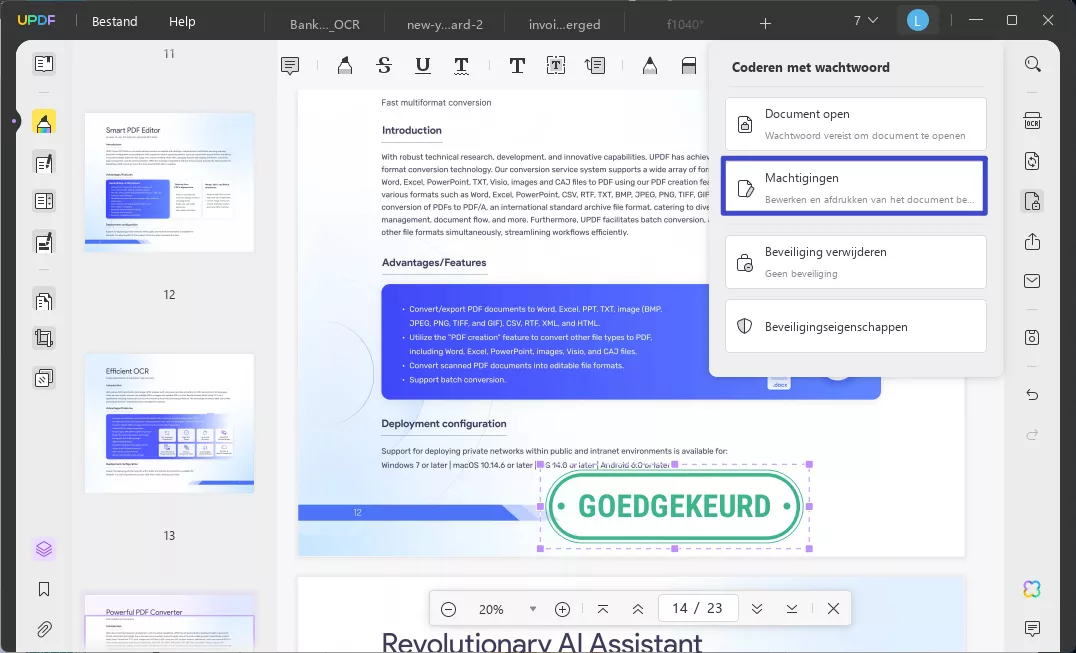Switch to the f1040* tab
The height and width of the screenshot is (653, 1076).
[x=685, y=24]
